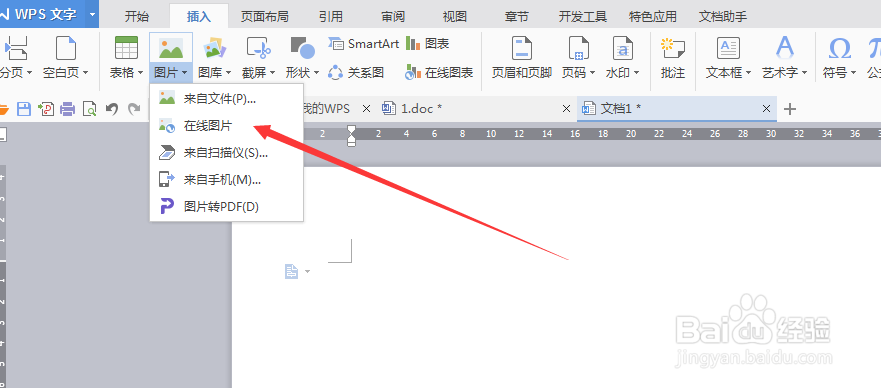Click the print icon in quick toolbar
This screenshot has height=388, width=881.
[x=68, y=109]
